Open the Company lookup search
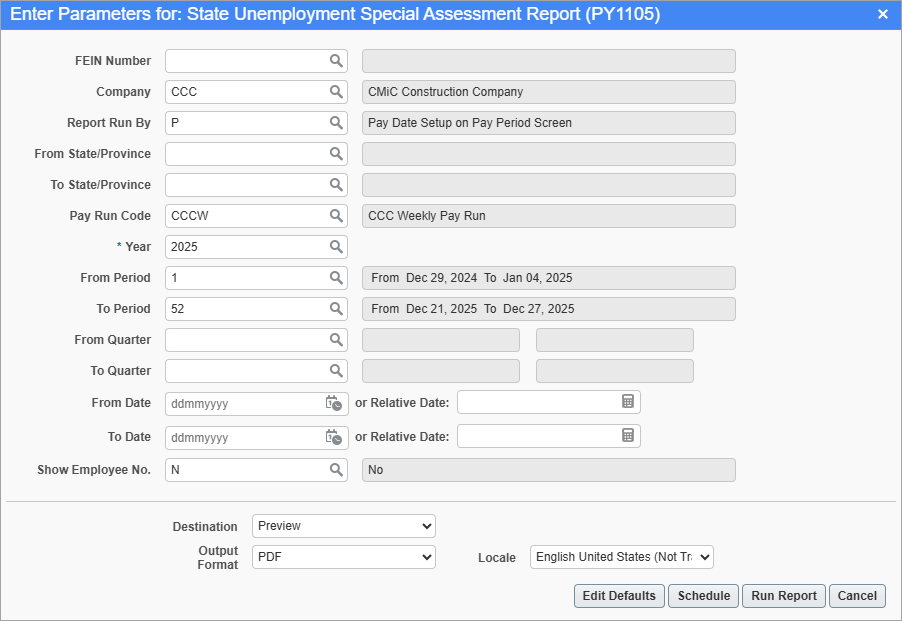The height and width of the screenshot is (621, 902). [x=336, y=92]
